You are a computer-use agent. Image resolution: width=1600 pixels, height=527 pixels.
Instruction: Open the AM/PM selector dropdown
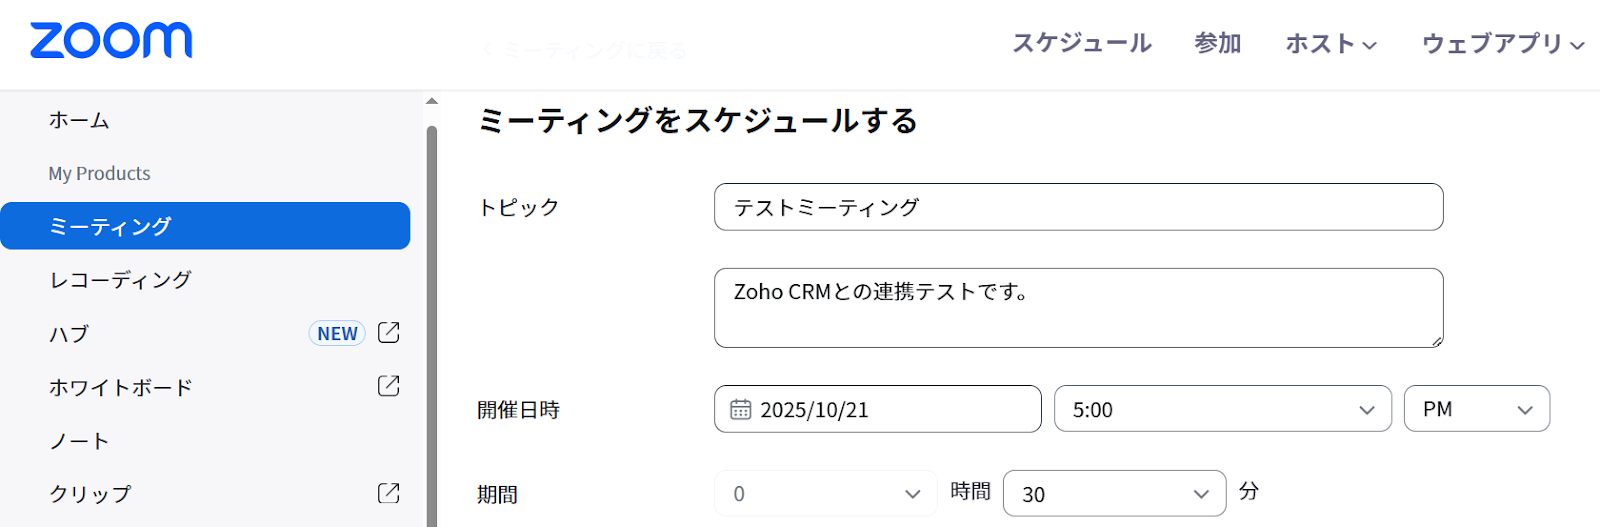coord(1476,409)
